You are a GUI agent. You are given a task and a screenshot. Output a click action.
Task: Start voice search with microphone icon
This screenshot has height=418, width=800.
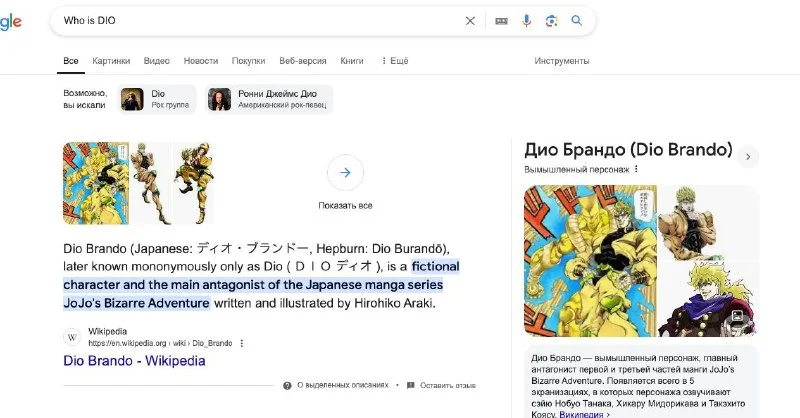pos(526,21)
